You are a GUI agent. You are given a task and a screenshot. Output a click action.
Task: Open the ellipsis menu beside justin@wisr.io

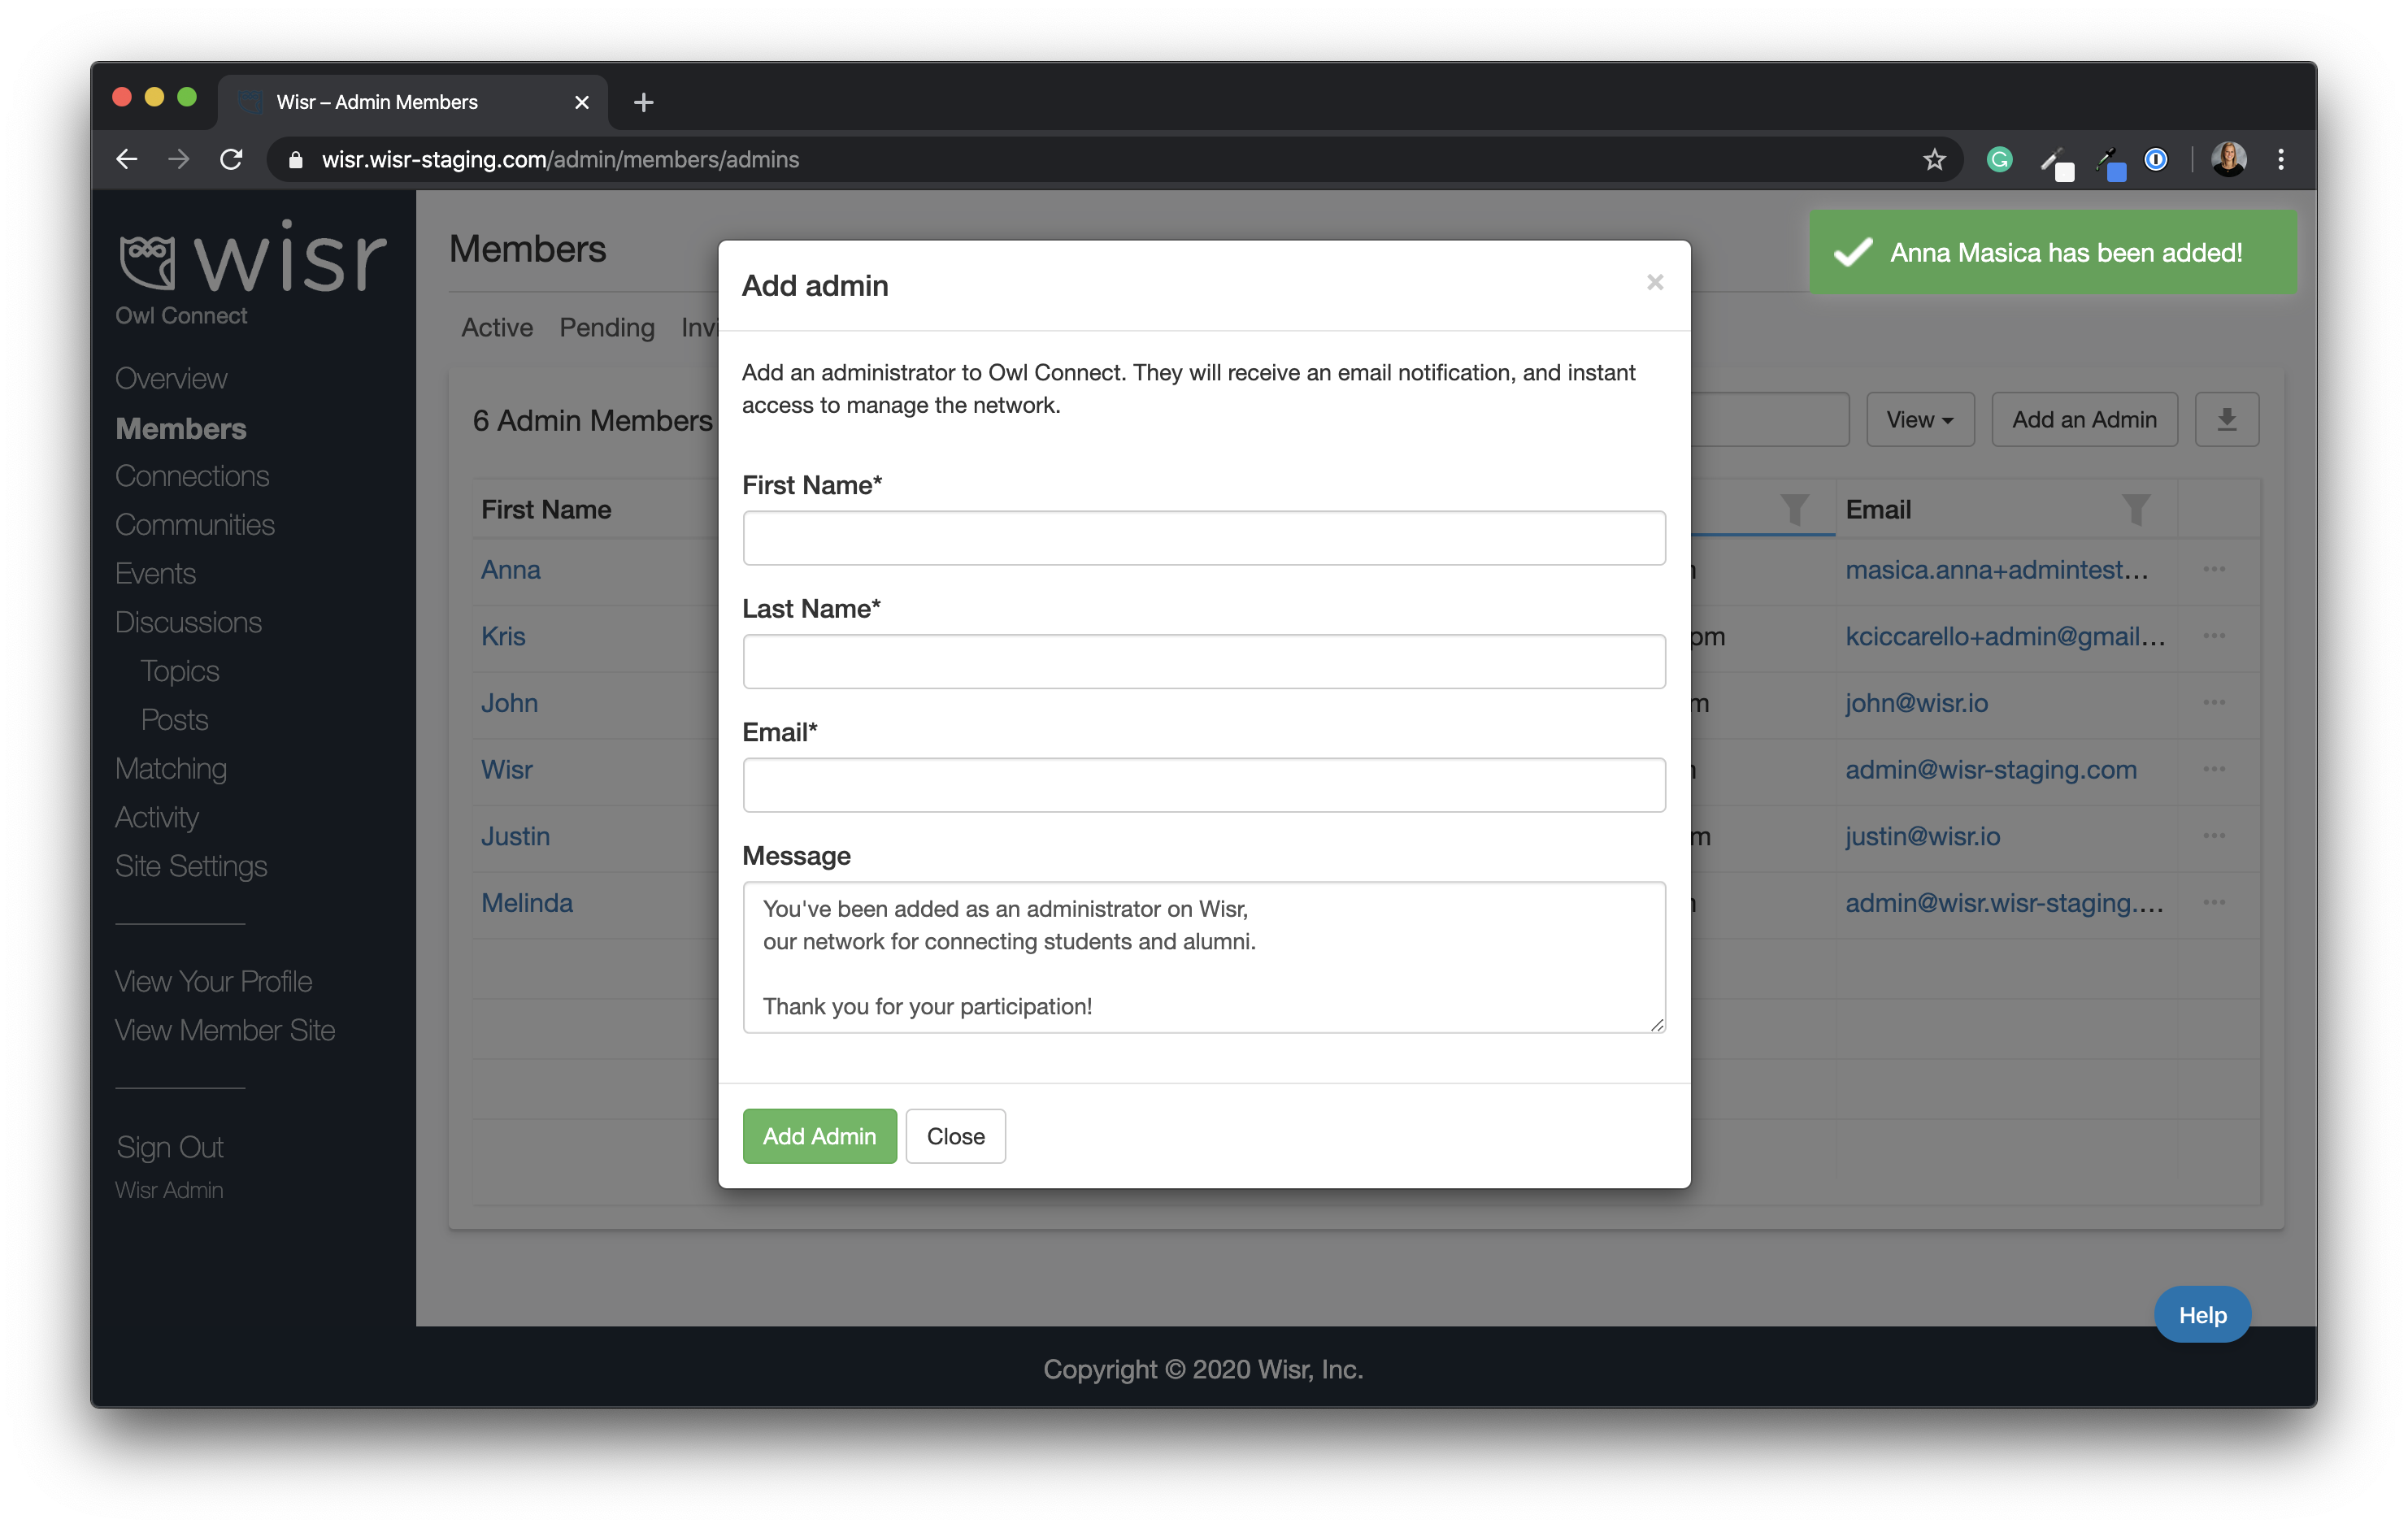click(x=2216, y=837)
